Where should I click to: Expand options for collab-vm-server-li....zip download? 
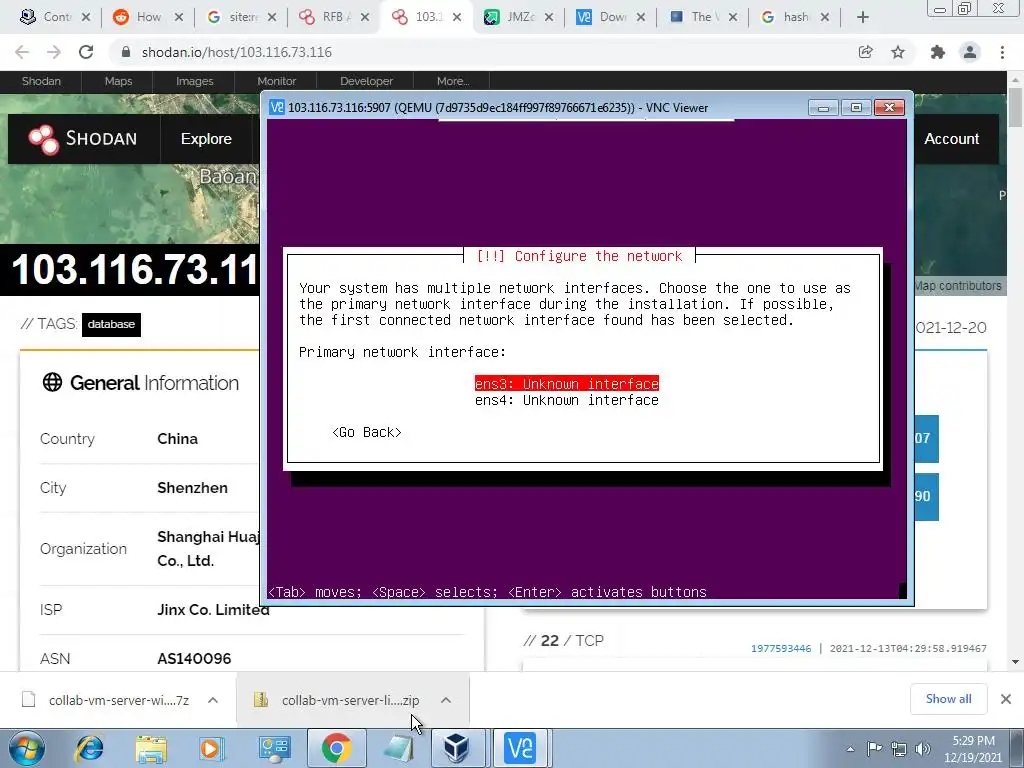(x=446, y=700)
